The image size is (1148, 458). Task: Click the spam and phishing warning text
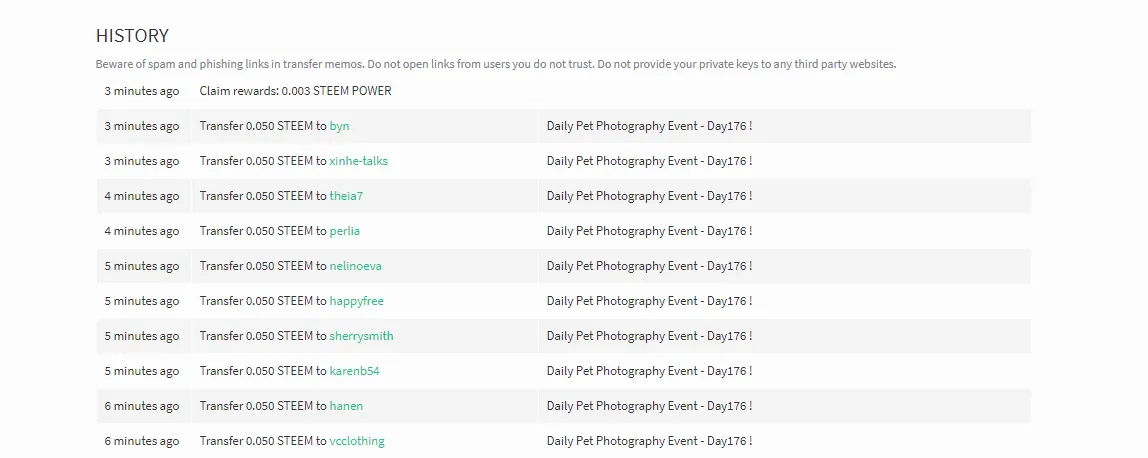coord(495,64)
